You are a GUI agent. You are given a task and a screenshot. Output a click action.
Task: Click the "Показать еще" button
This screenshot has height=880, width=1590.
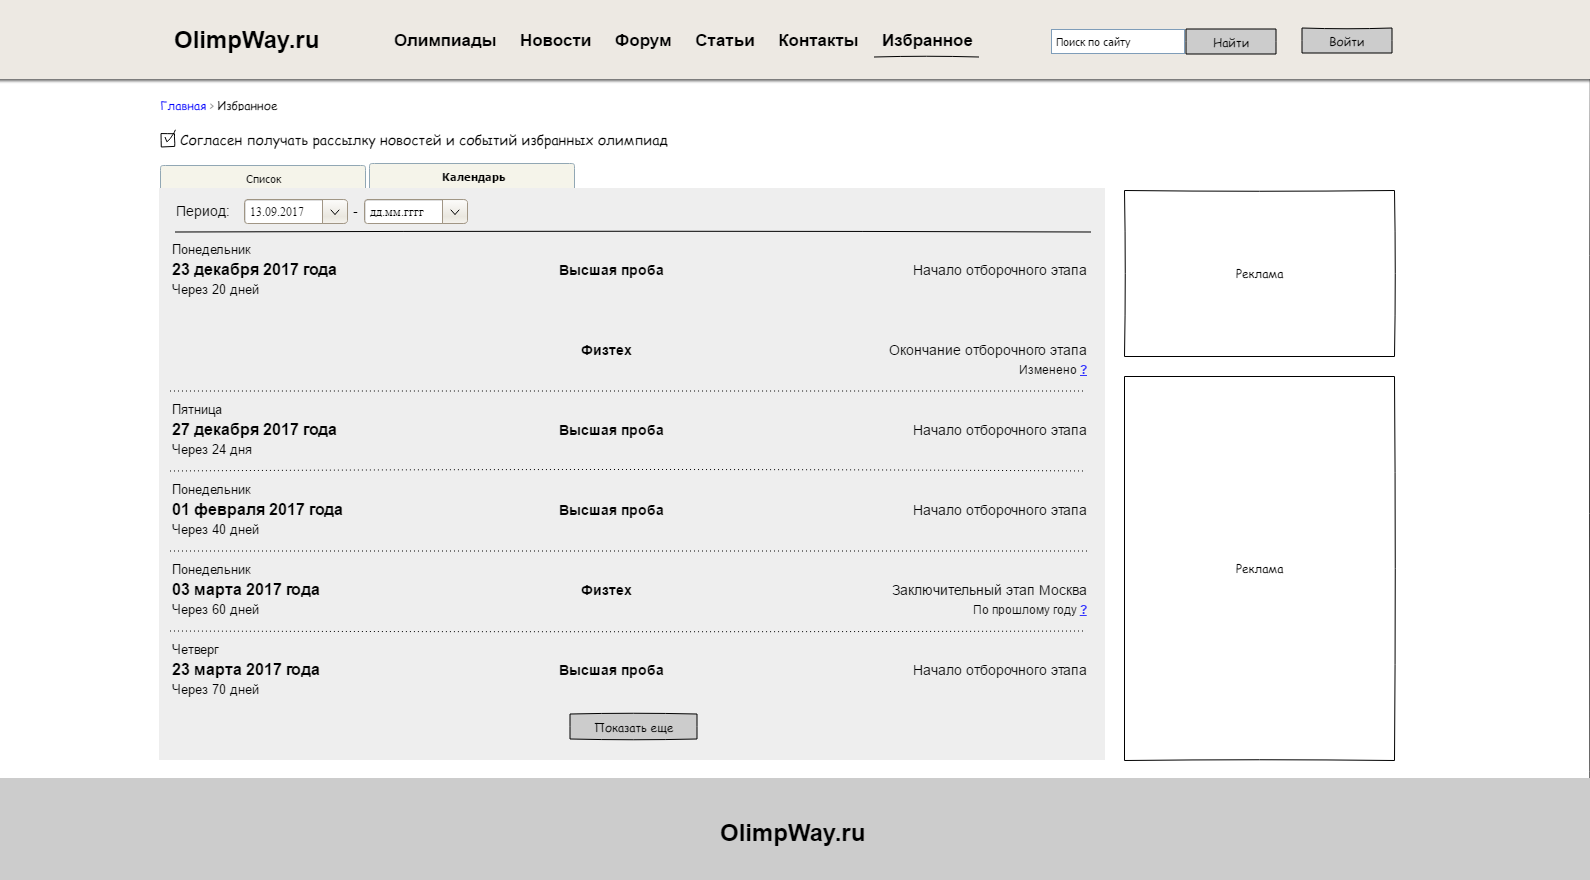point(633,727)
